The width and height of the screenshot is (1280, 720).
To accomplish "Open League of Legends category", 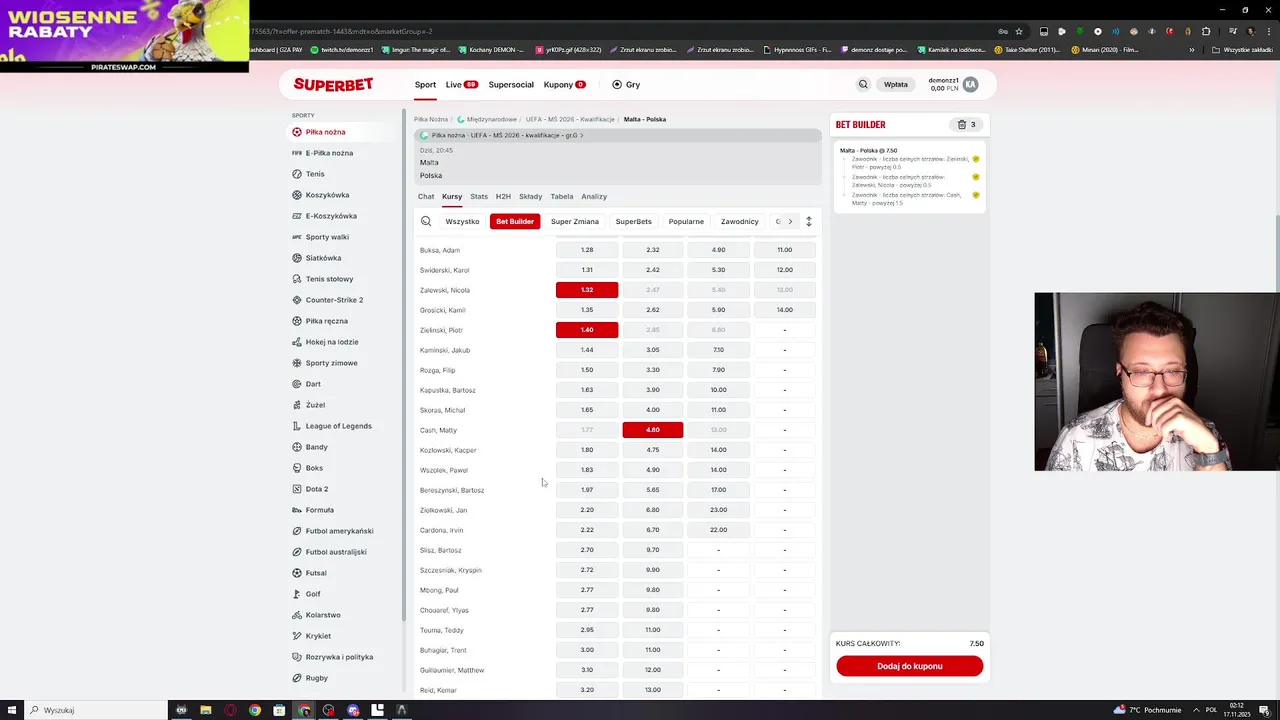I will click(x=331, y=426).
